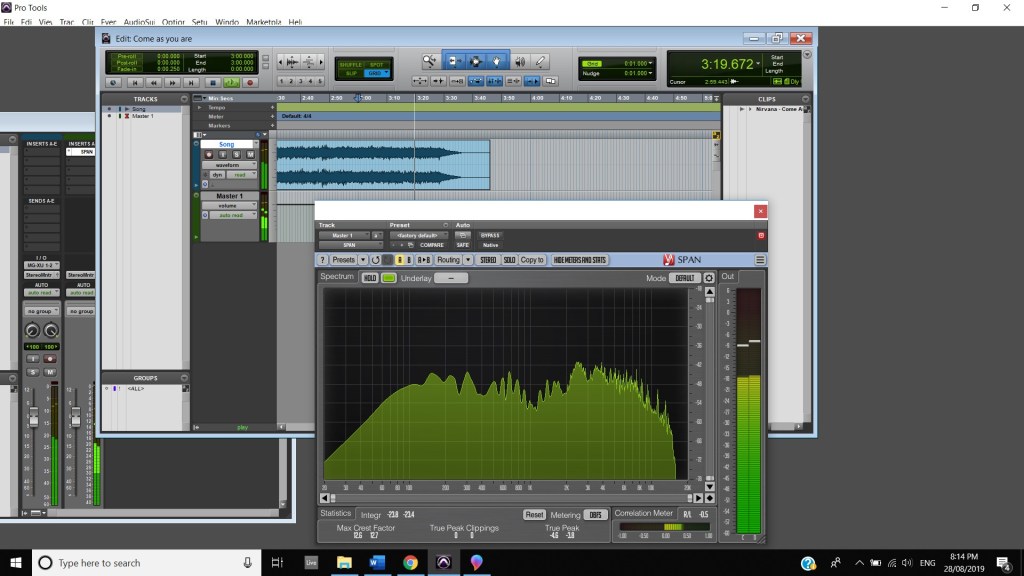The height and width of the screenshot is (576, 1024).
Task: Open the SPAN Routing dropdown
Action: tap(450, 260)
